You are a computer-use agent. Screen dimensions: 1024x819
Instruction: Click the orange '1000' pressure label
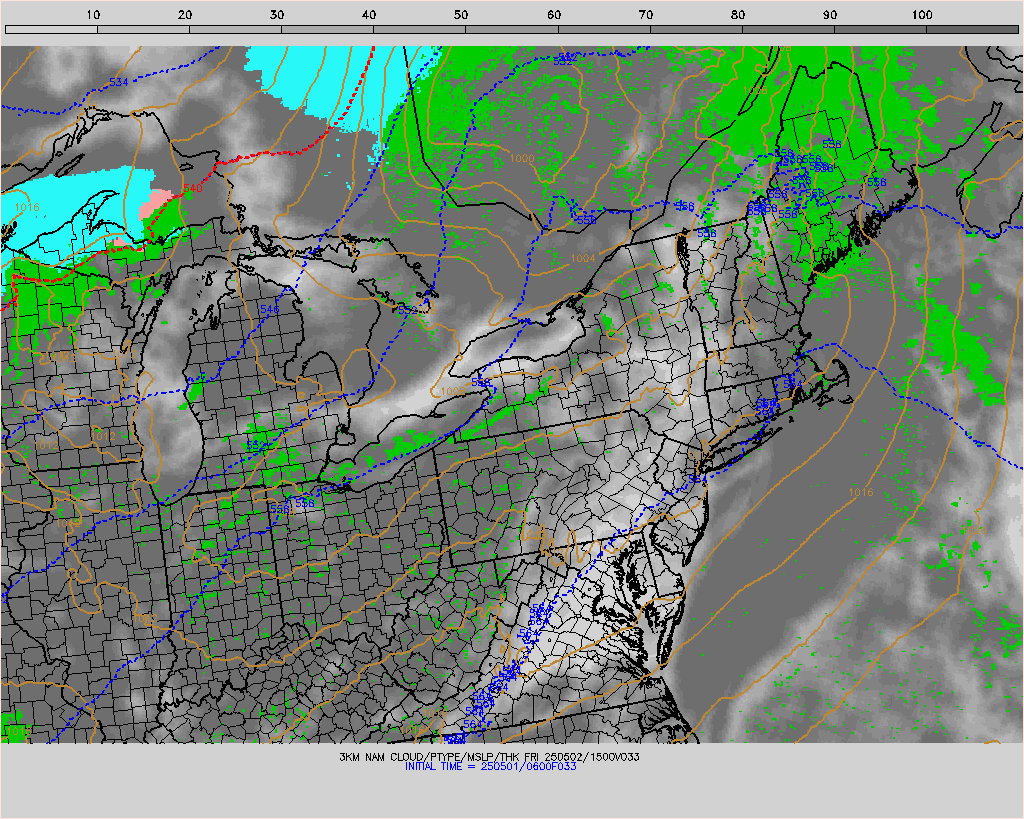[x=522, y=158]
